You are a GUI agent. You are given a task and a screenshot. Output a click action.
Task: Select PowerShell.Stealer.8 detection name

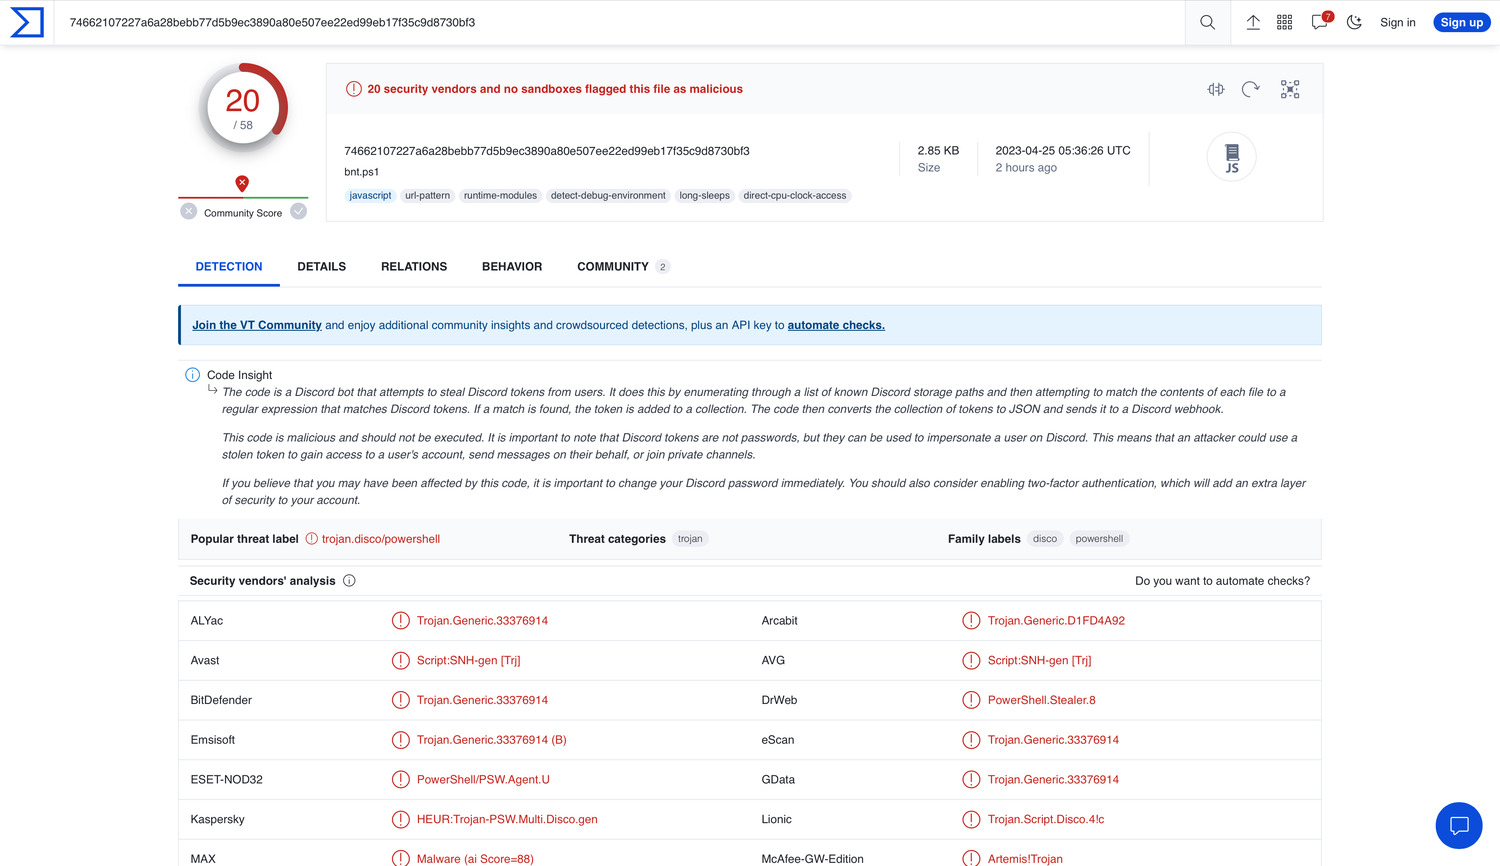1041,700
